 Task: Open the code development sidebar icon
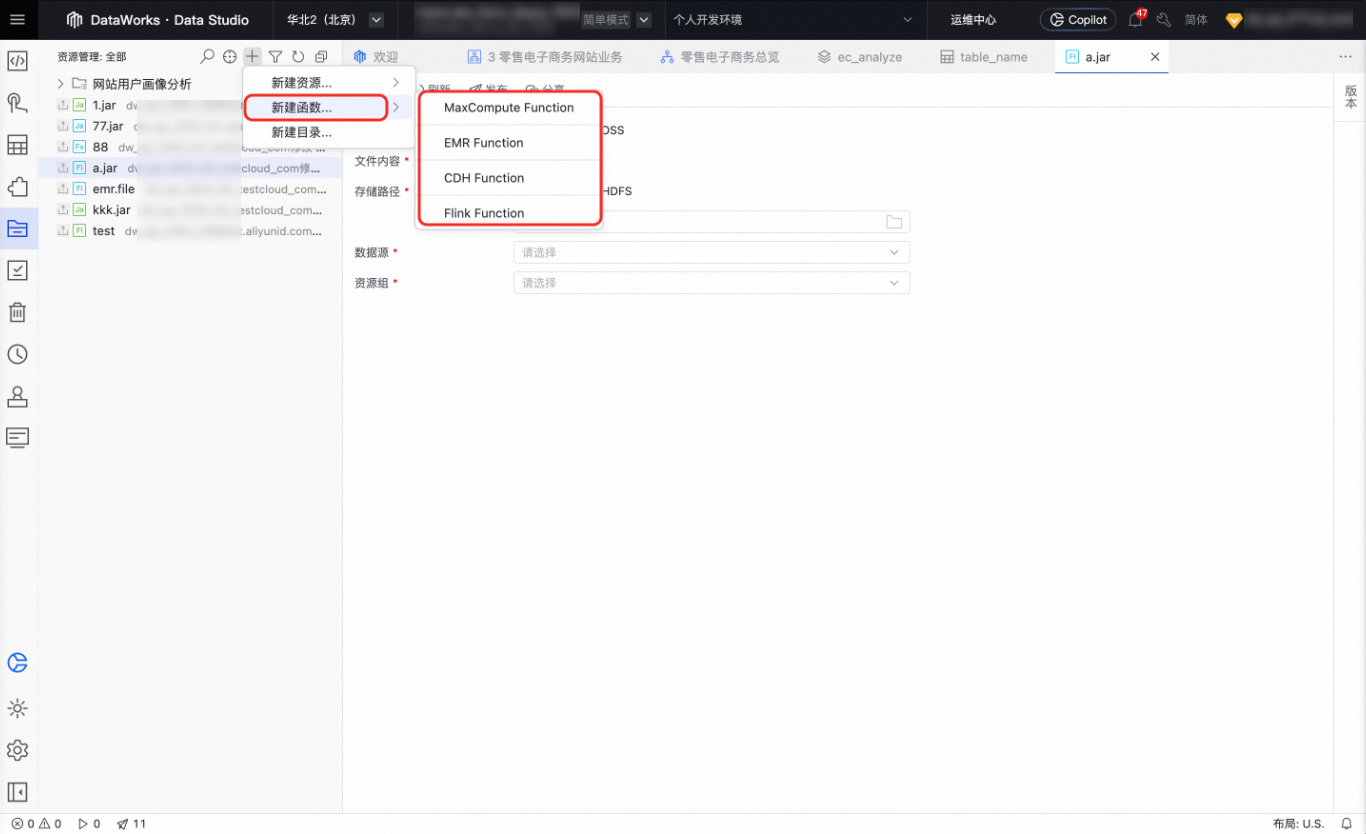tap(17, 60)
